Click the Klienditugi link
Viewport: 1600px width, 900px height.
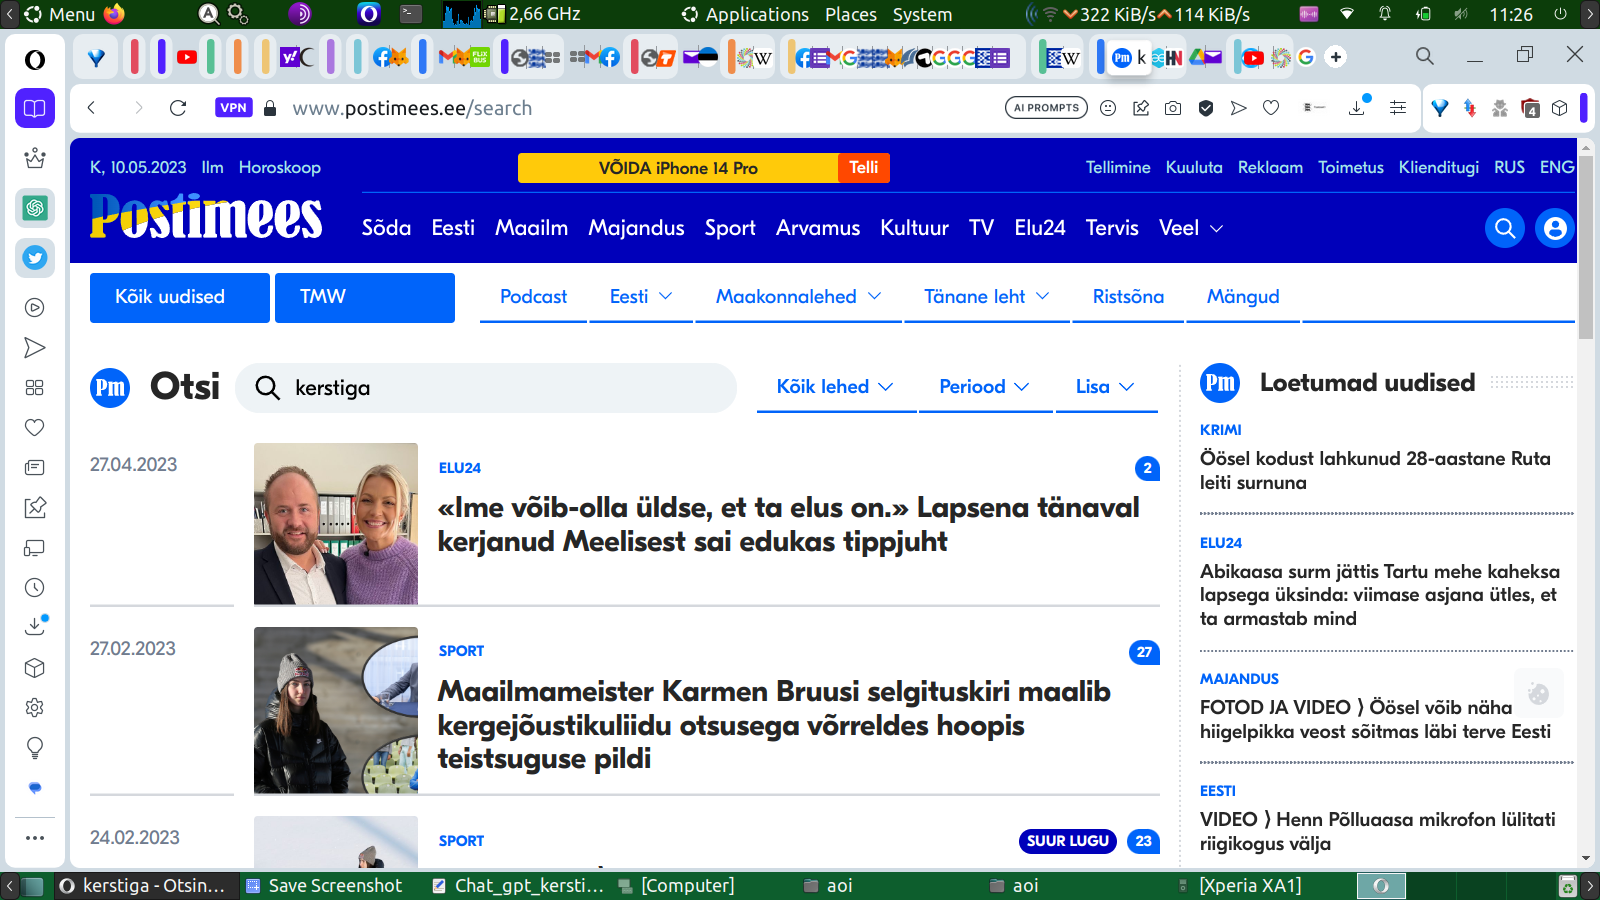point(1439,167)
